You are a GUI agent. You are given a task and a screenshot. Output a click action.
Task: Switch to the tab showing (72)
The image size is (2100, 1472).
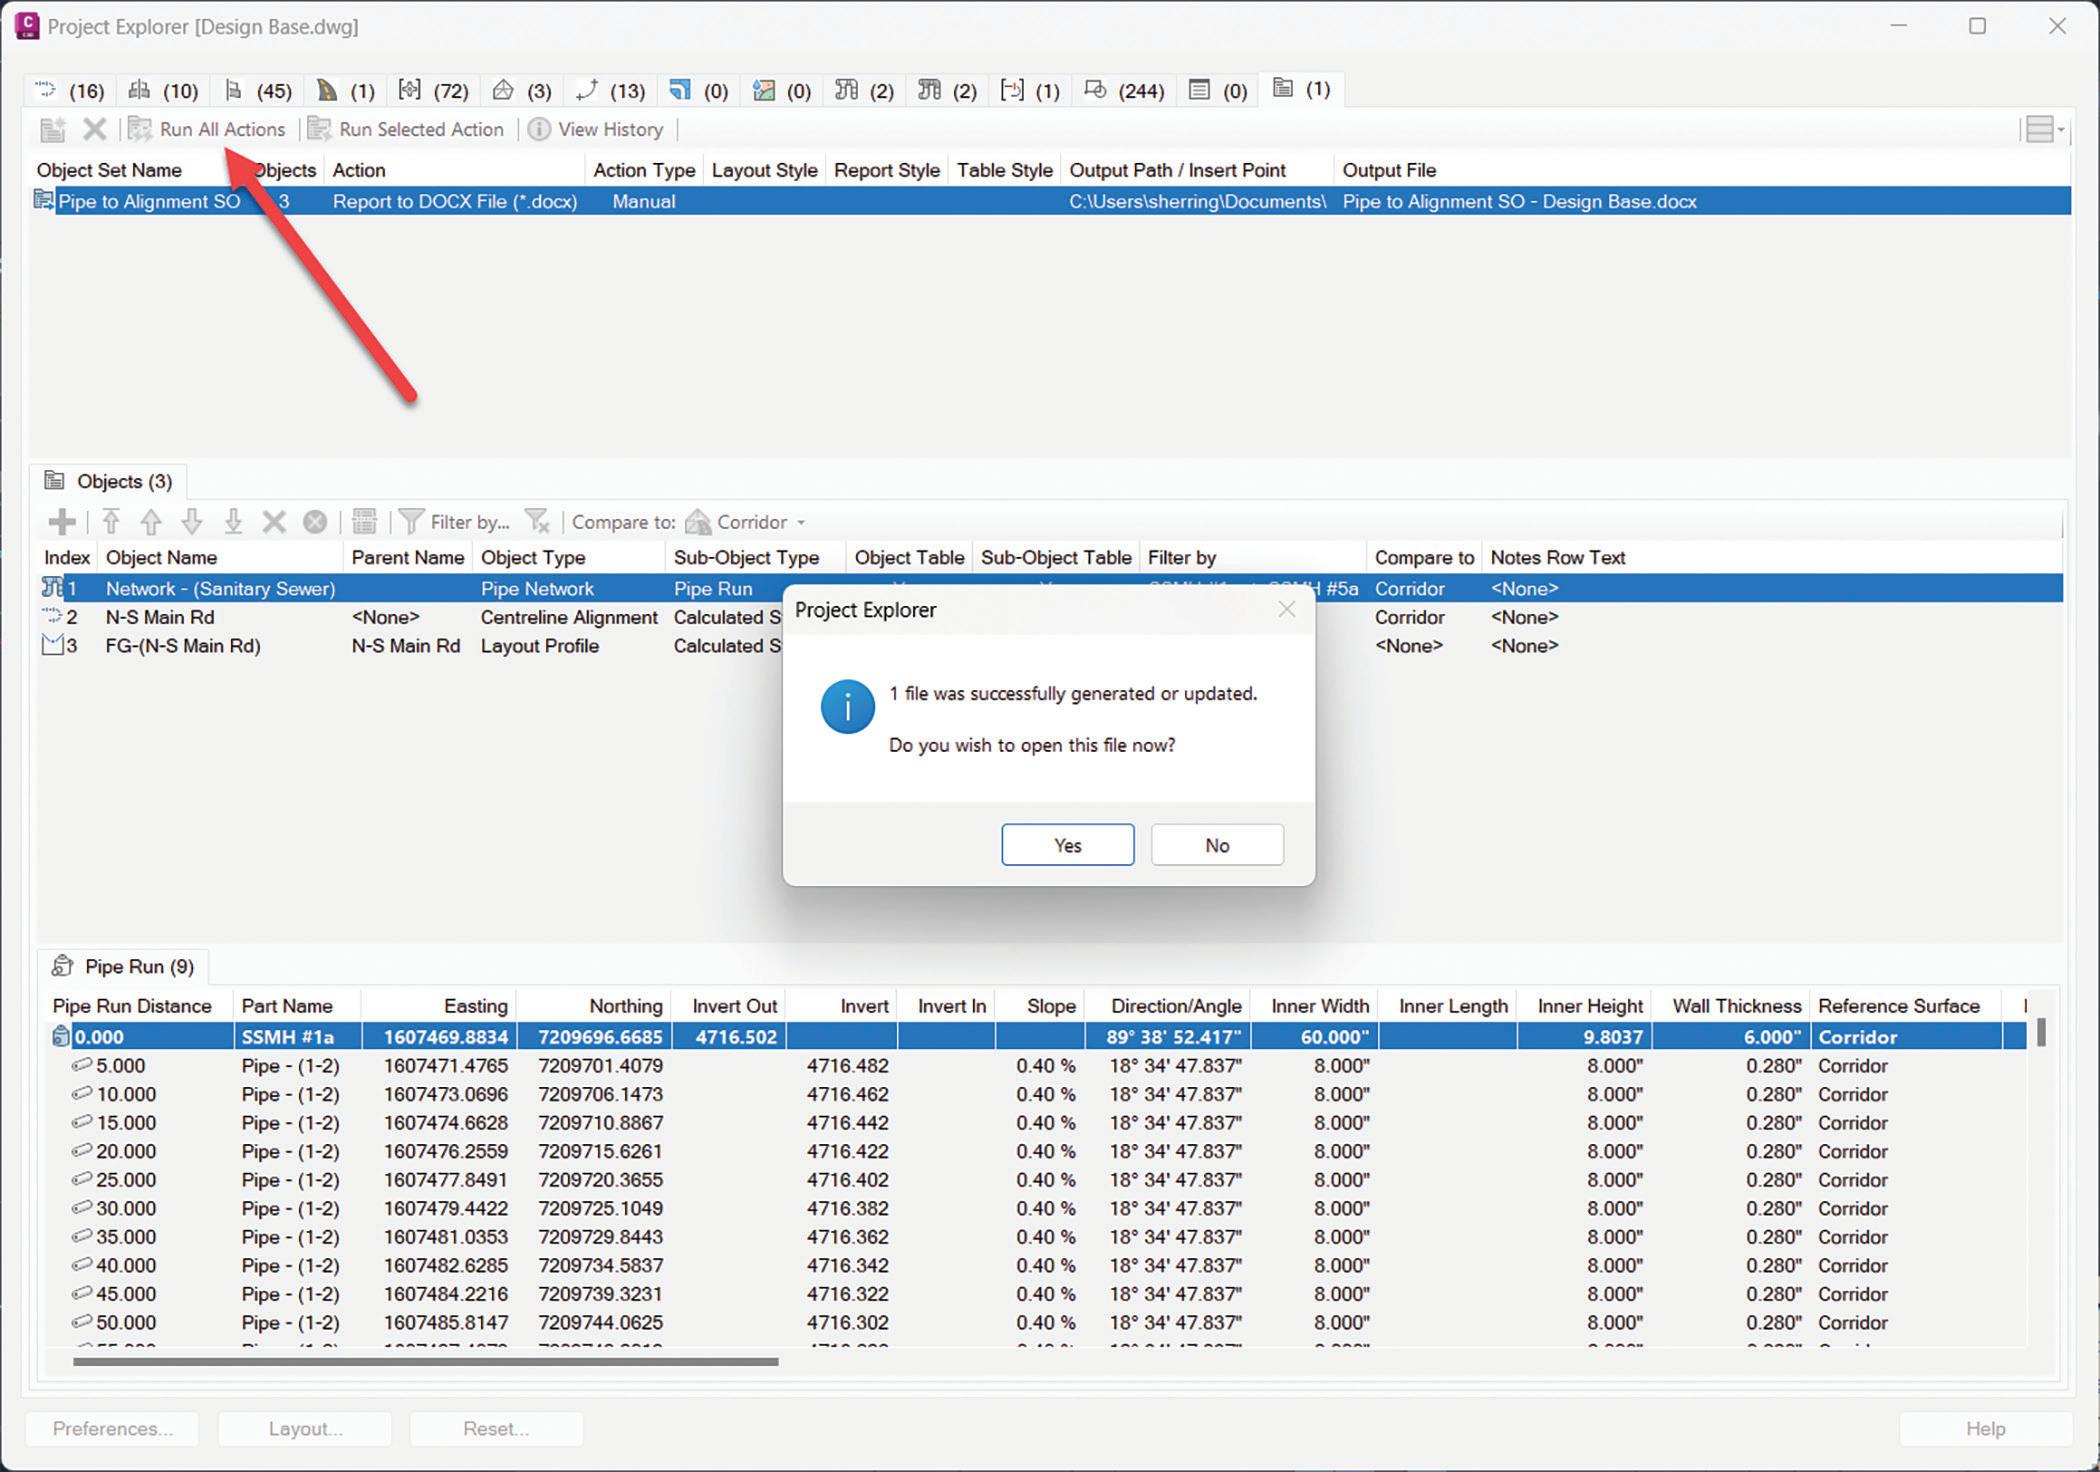433,90
